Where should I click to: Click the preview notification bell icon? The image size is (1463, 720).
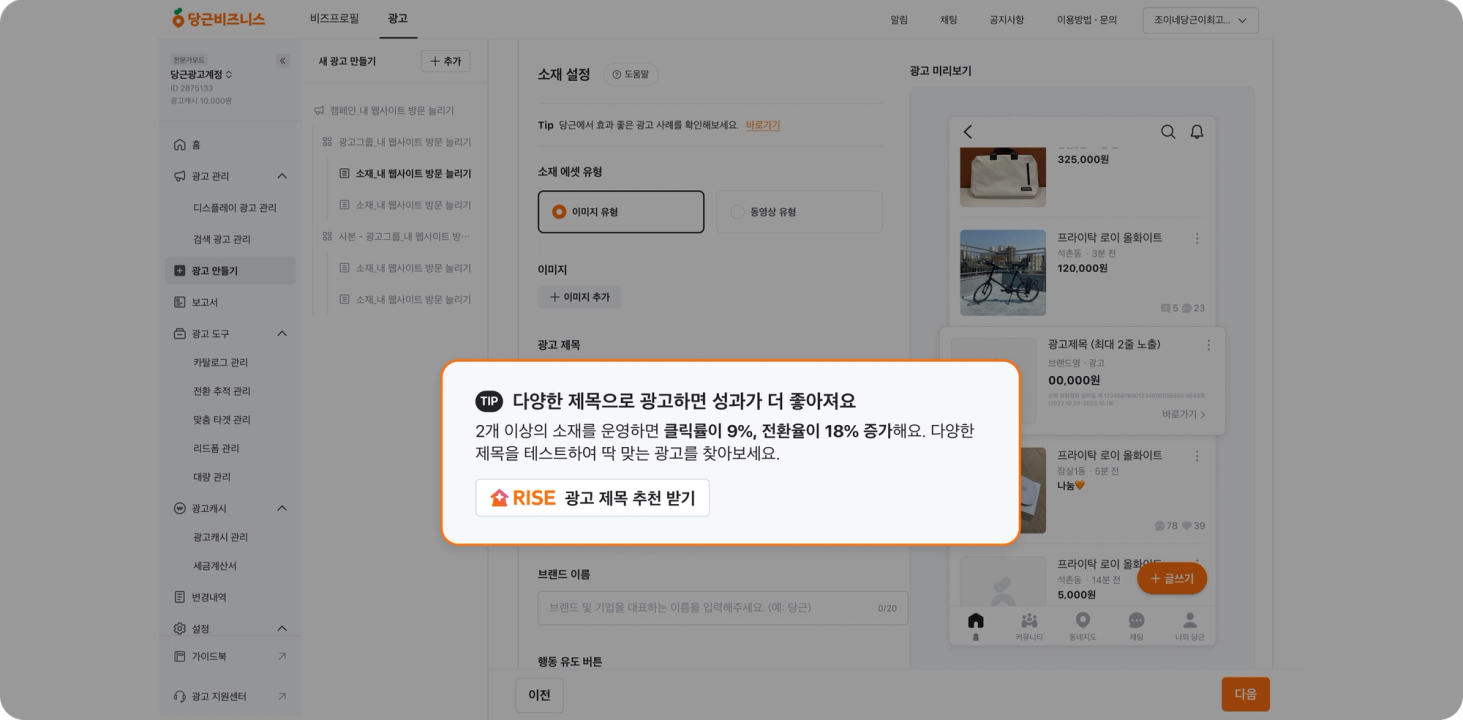[x=1197, y=132]
